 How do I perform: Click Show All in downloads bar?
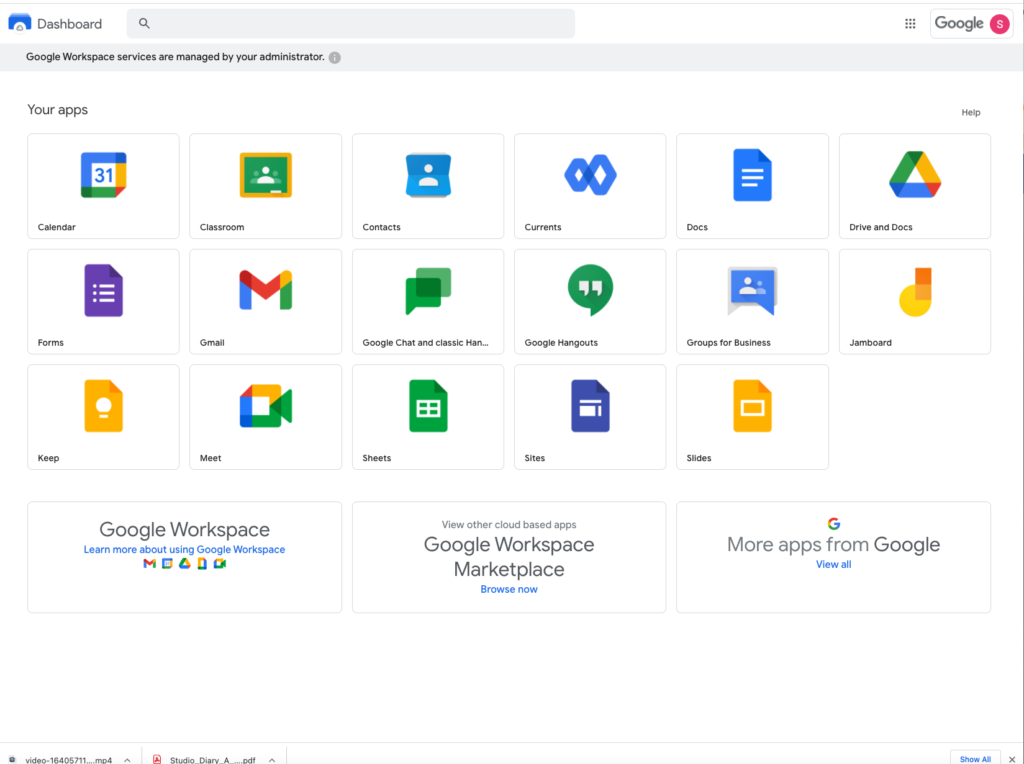[x=975, y=759]
